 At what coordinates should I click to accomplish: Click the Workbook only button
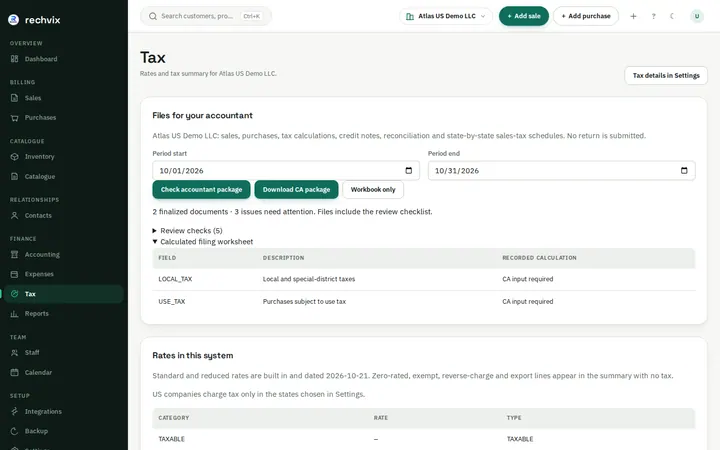[373, 190]
